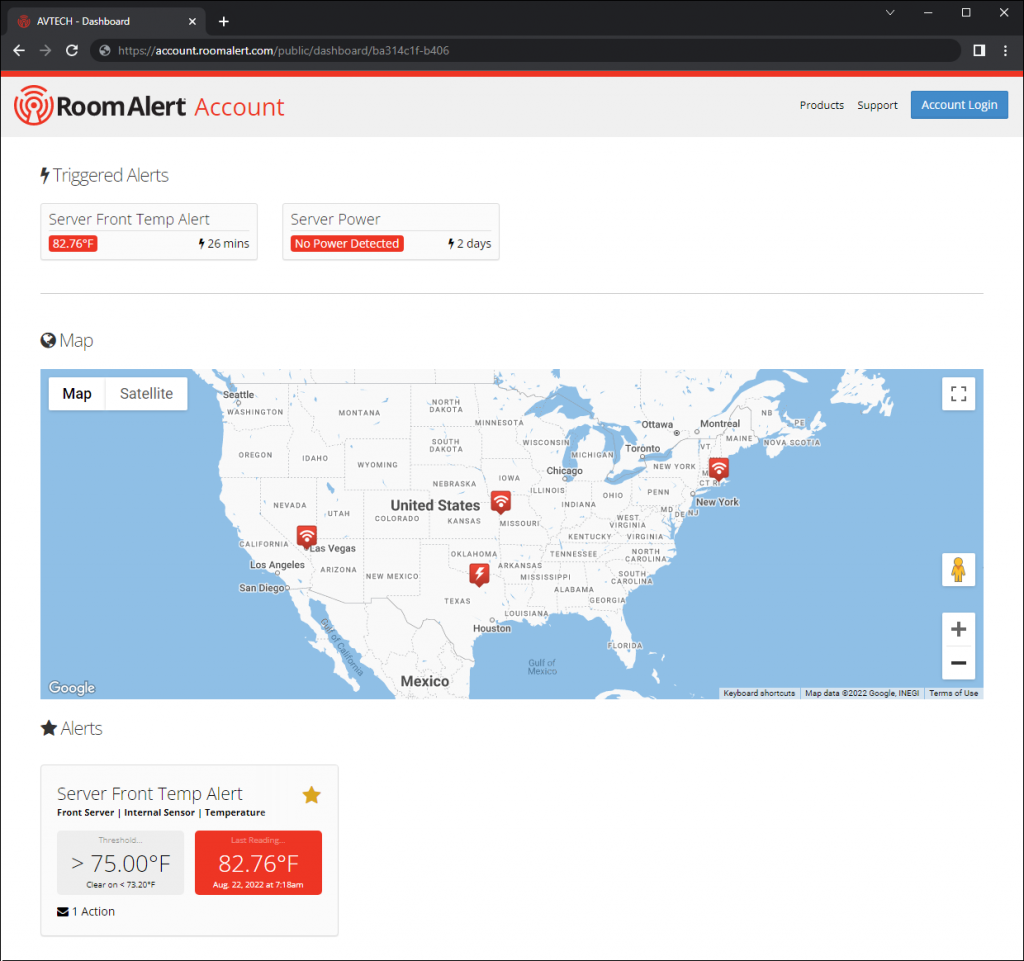The image size is (1024, 961).
Task: Click the side panel toggle in the browser toolbar
Action: coord(978,50)
